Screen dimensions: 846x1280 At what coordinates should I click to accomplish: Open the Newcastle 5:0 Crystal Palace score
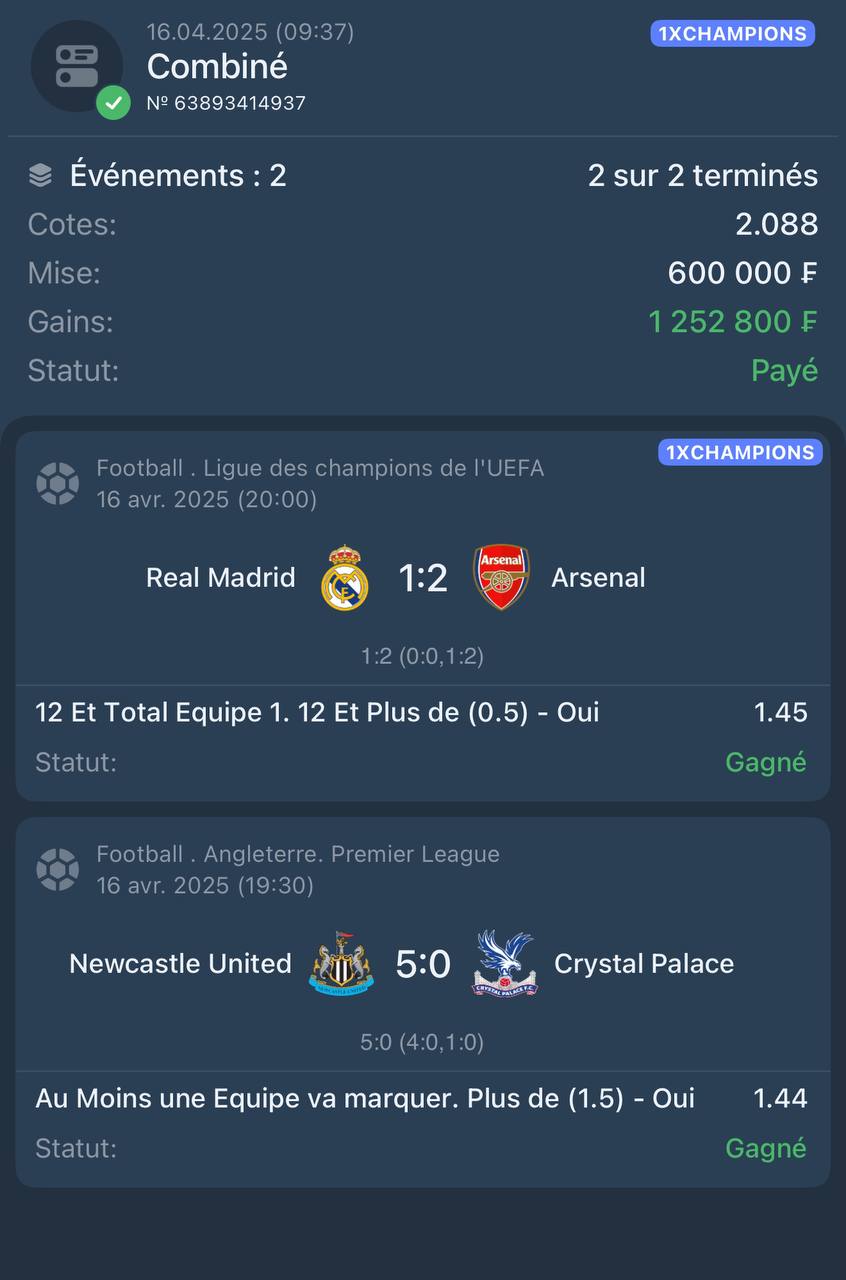(423, 964)
